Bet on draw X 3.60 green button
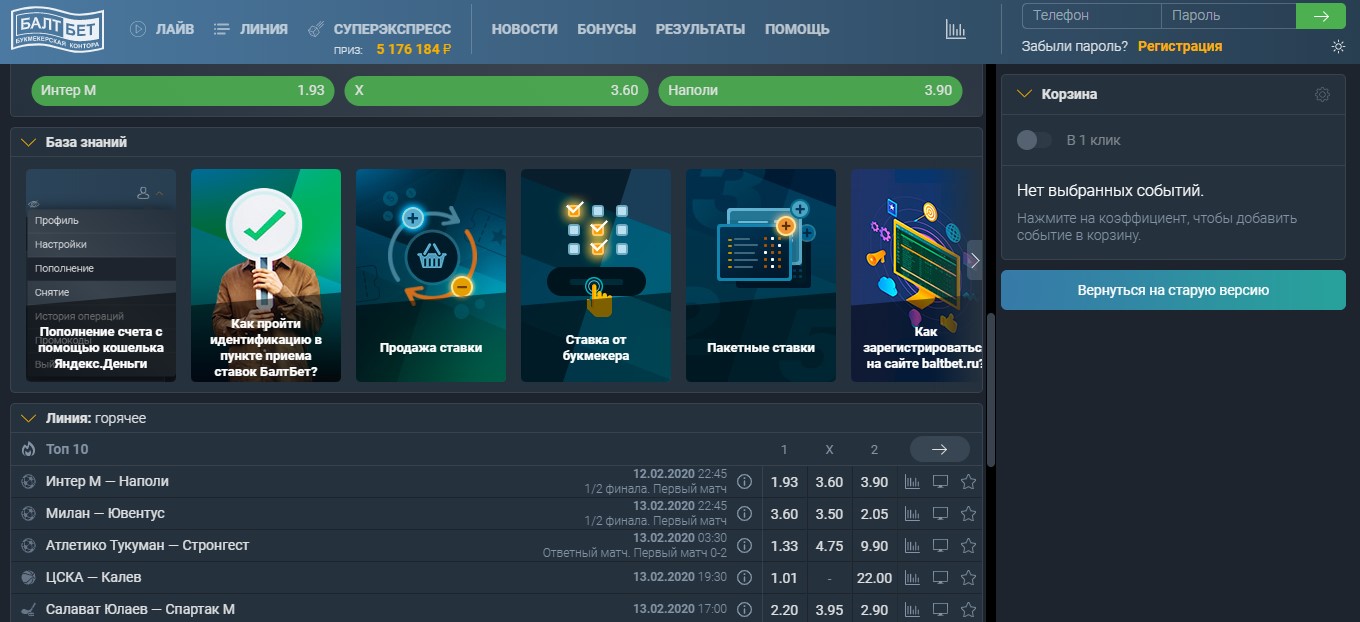Screen dimensions: 1360x622 tap(496, 90)
